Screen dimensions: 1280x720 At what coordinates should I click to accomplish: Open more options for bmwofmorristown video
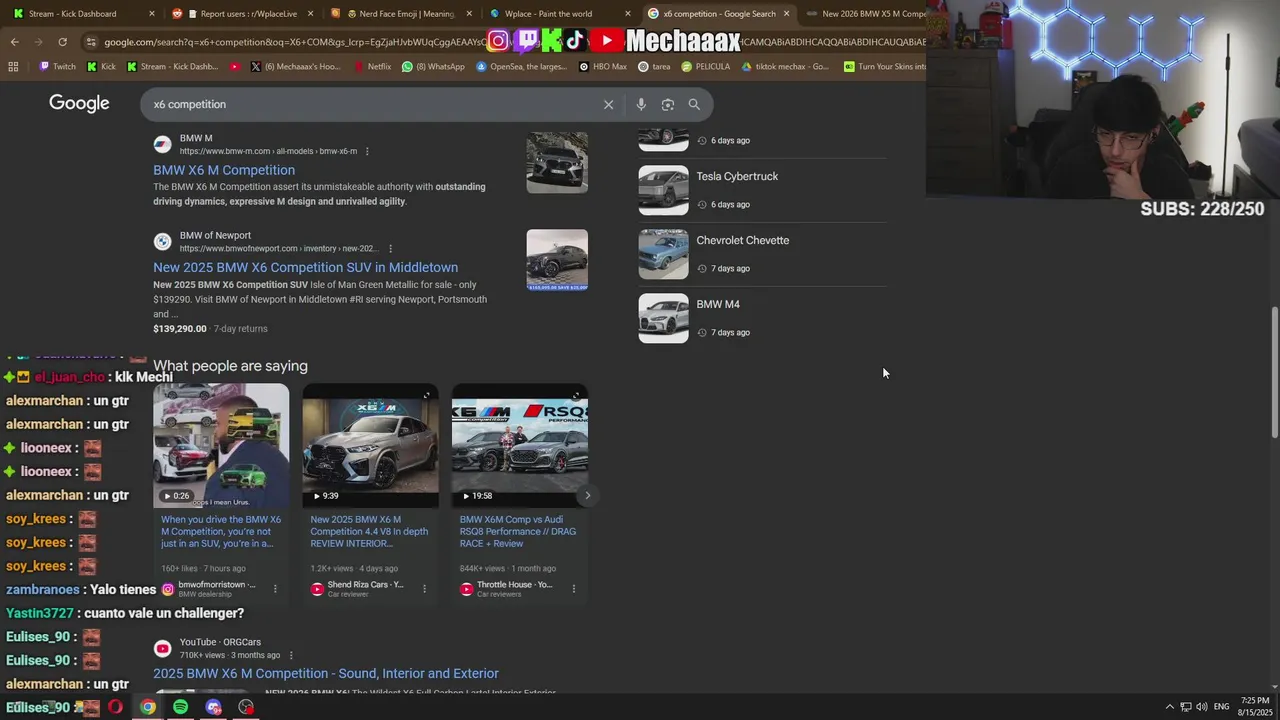pyautogui.click(x=275, y=589)
